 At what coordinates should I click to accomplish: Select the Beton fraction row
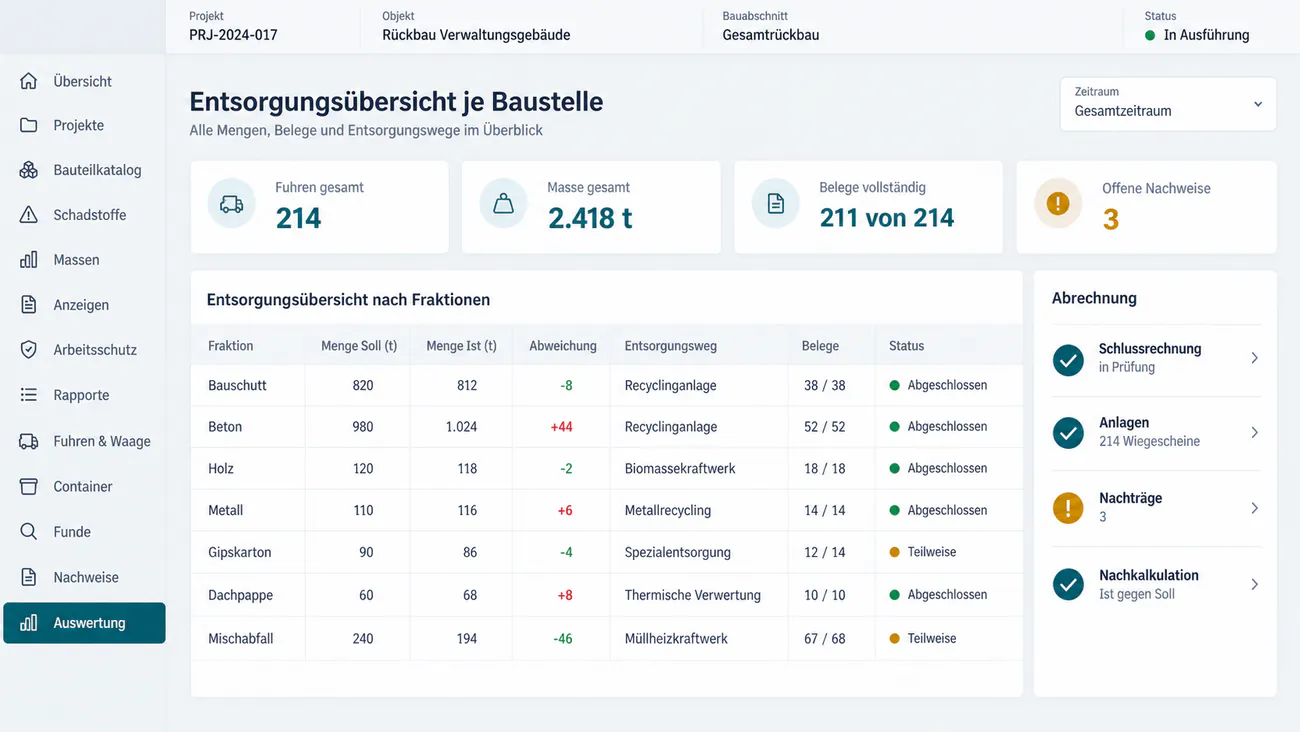coord(606,427)
